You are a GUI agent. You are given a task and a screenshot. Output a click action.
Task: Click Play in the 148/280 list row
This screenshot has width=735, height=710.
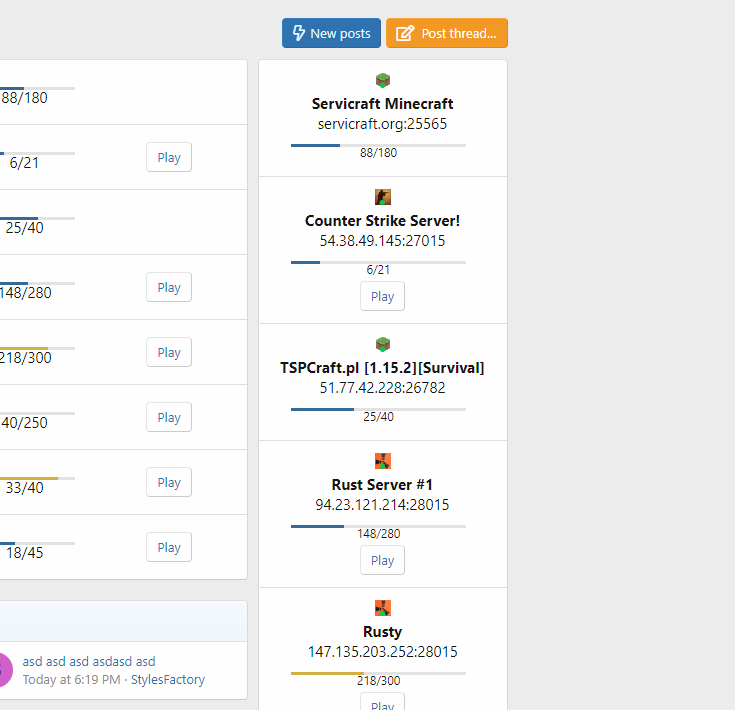point(169,287)
